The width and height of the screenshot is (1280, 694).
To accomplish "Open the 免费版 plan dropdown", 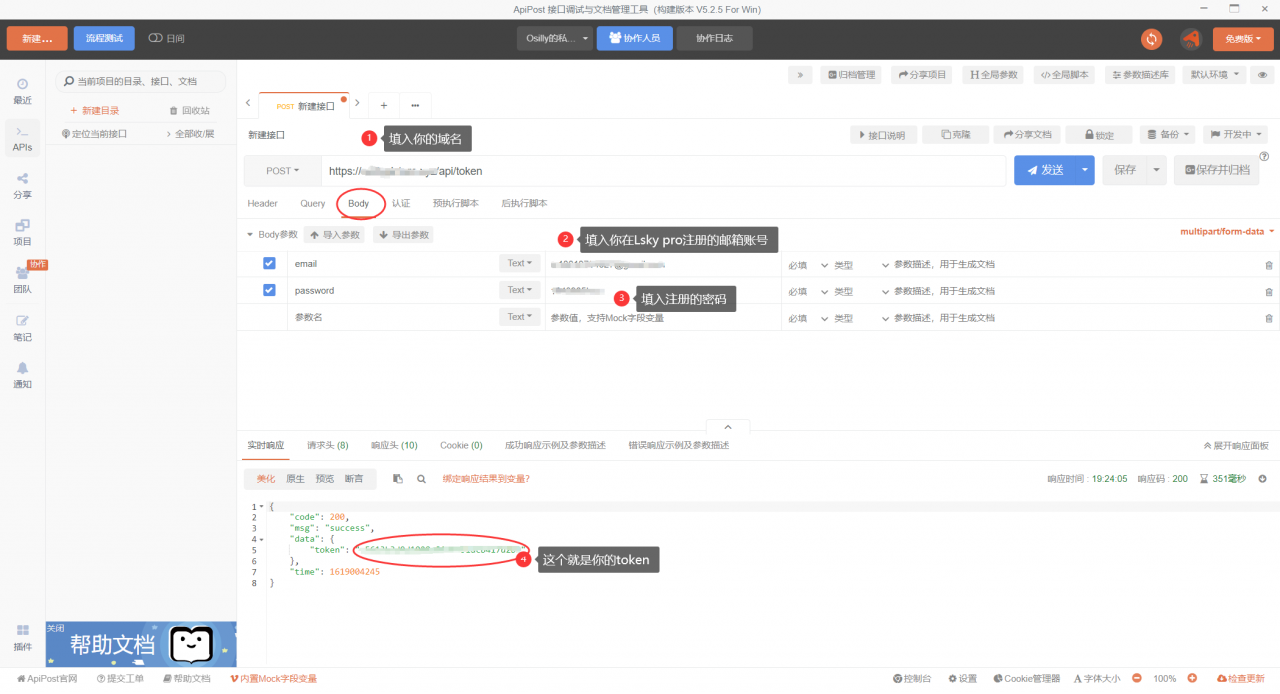I will (1243, 38).
